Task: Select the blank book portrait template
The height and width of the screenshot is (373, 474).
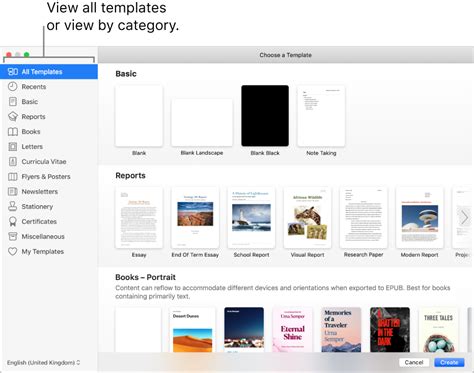Action: click(138, 330)
